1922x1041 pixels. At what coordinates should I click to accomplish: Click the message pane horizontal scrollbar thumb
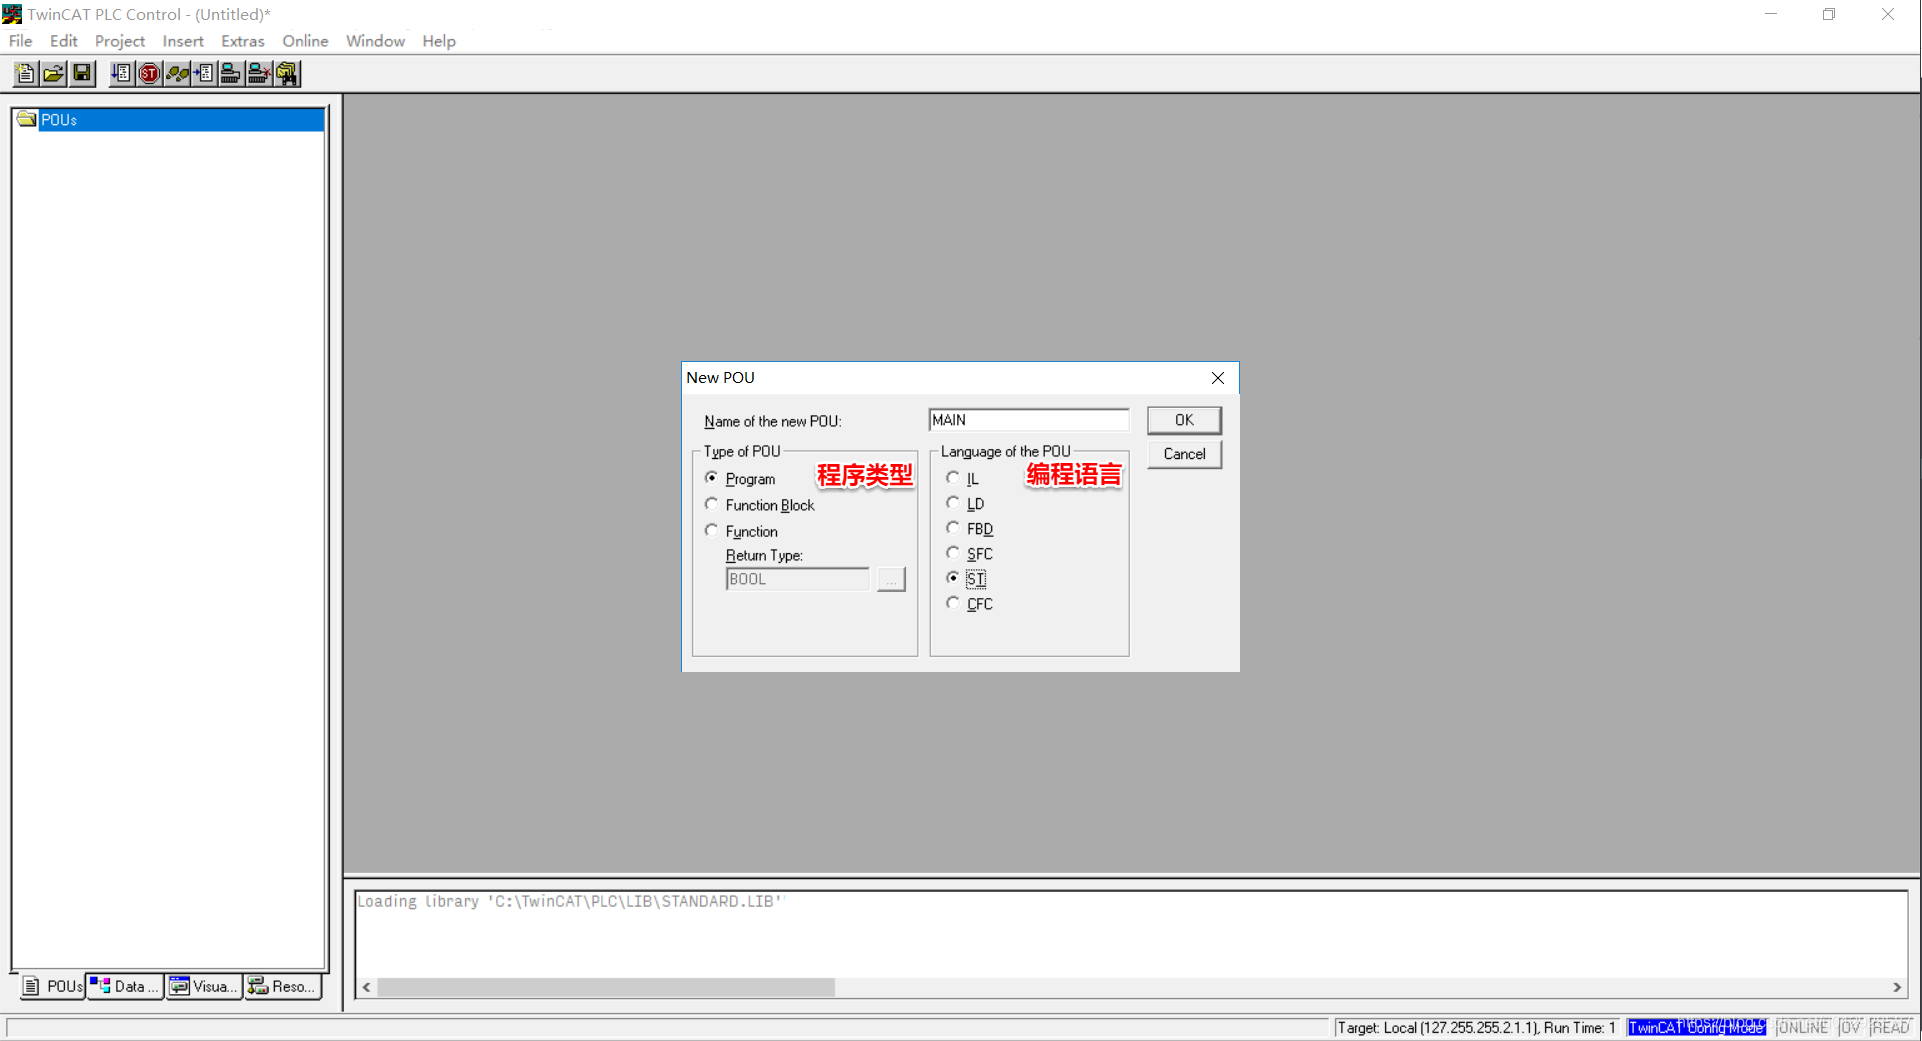coord(605,987)
